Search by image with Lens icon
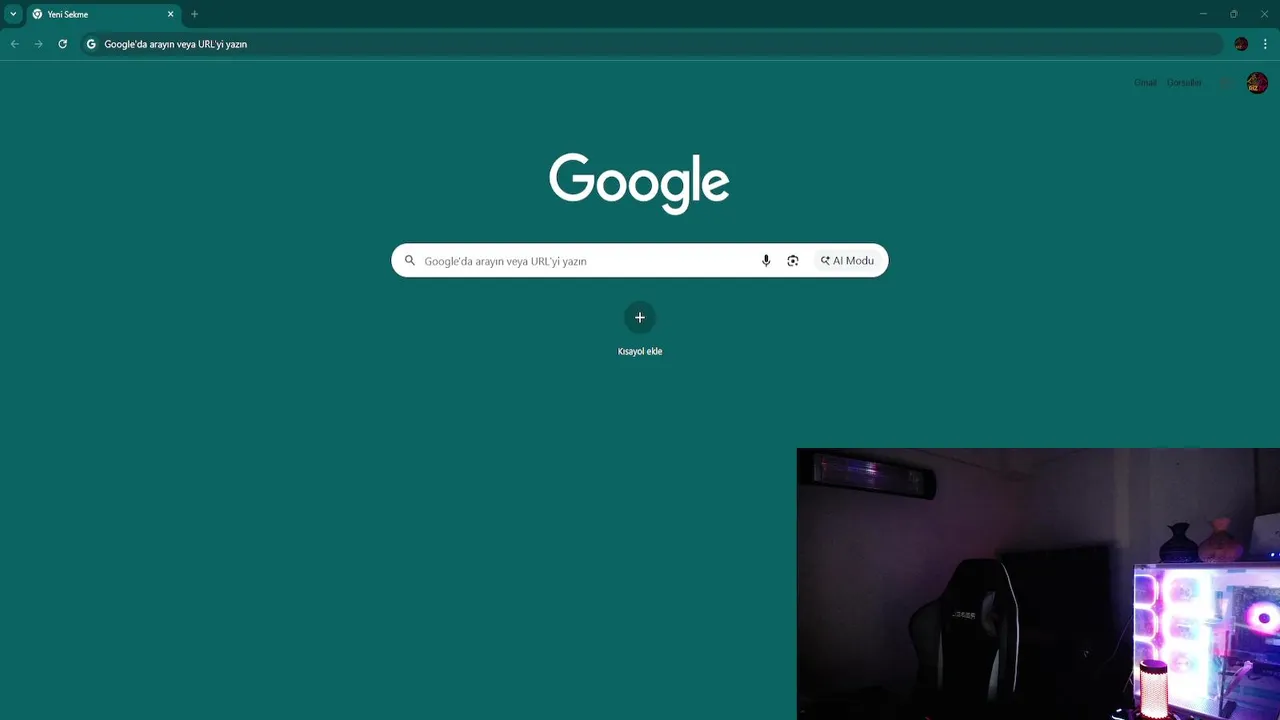Screen dimensions: 1280x720 click(793, 261)
